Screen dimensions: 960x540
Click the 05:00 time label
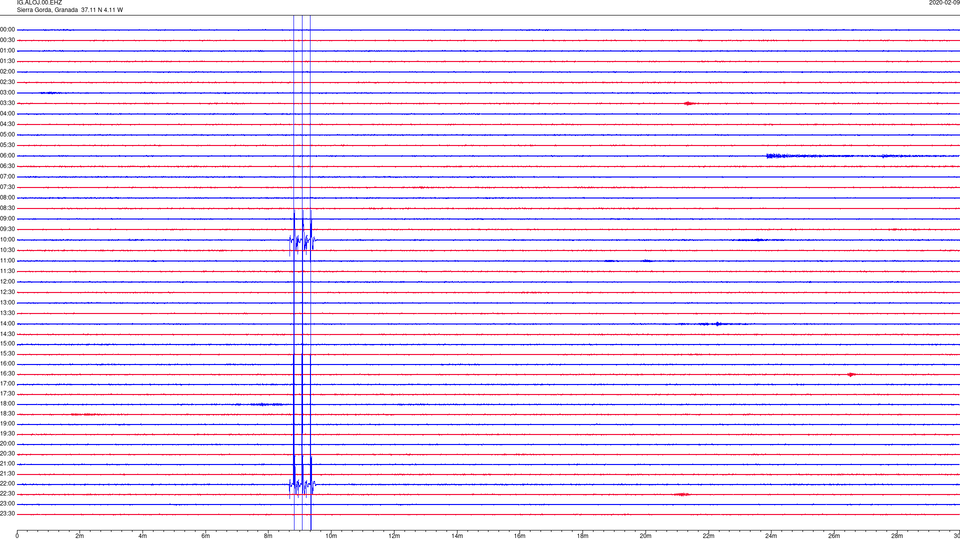tap(7, 135)
